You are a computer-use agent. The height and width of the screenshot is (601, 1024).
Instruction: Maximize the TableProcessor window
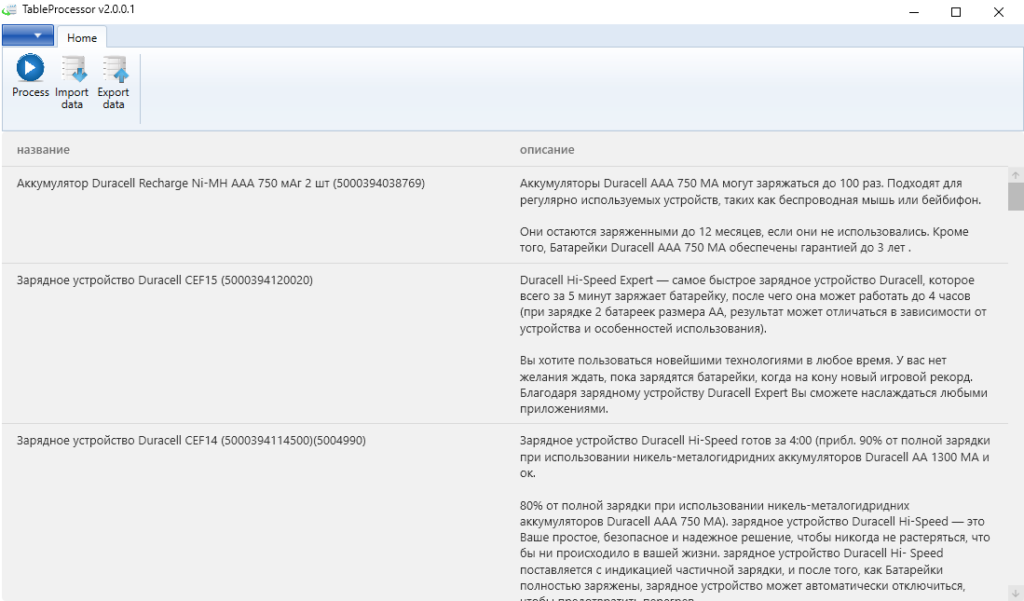955,12
